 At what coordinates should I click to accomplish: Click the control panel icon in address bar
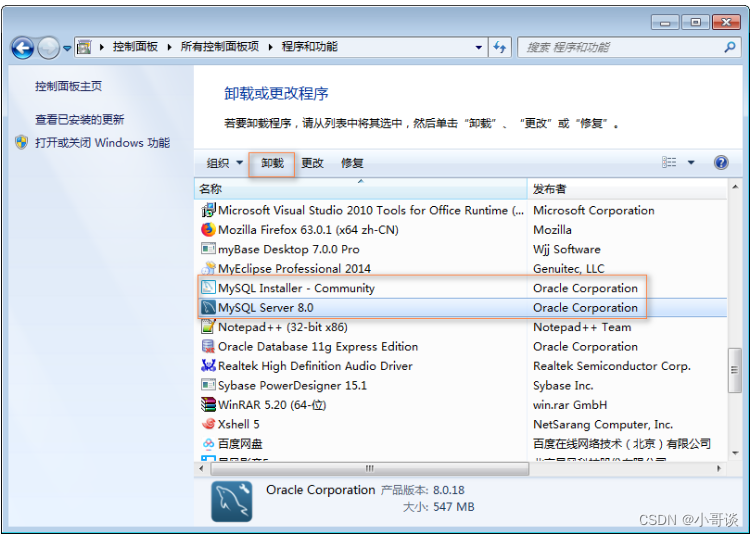pyautogui.click(x=84, y=47)
